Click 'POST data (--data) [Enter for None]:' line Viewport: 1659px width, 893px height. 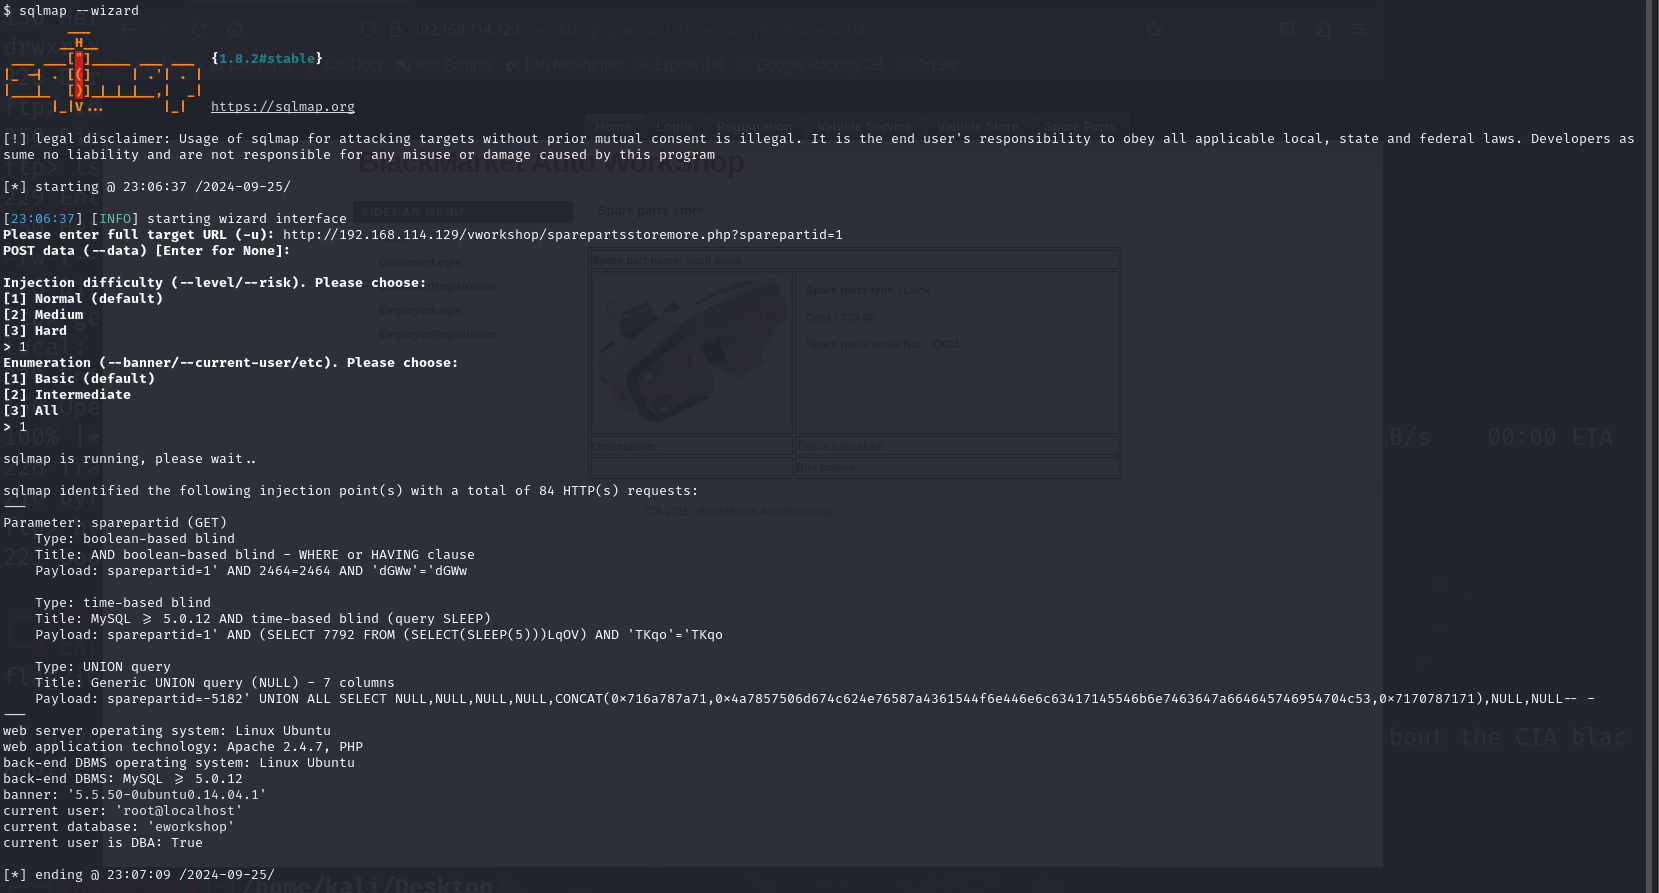click(147, 250)
